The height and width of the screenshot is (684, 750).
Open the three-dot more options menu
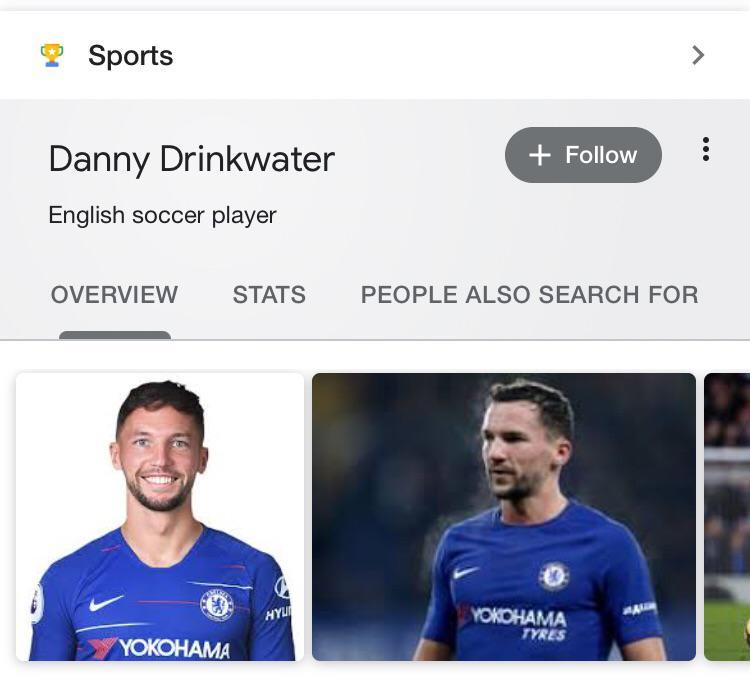pyautogui.click(x=706, y=150)
